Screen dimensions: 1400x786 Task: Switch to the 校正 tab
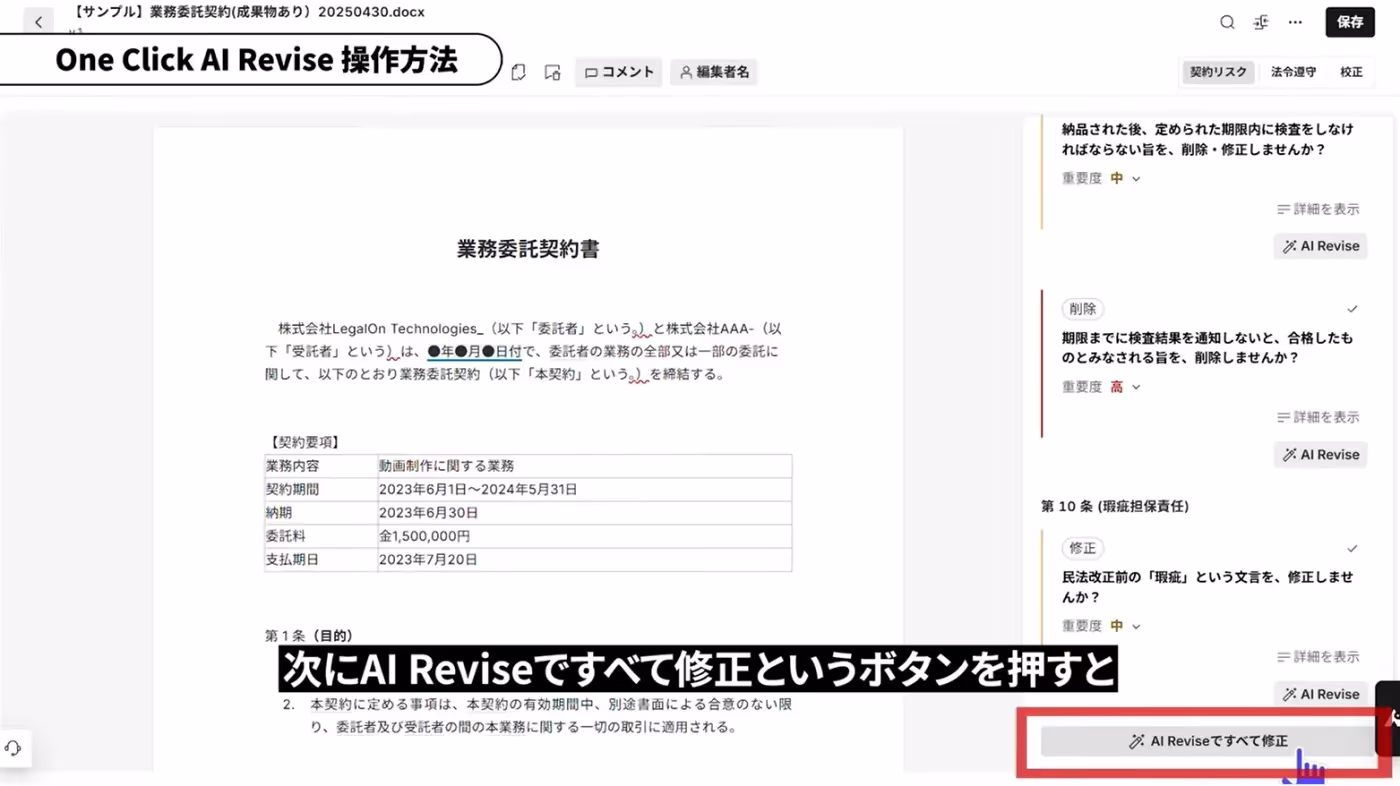click(1351, 71)
